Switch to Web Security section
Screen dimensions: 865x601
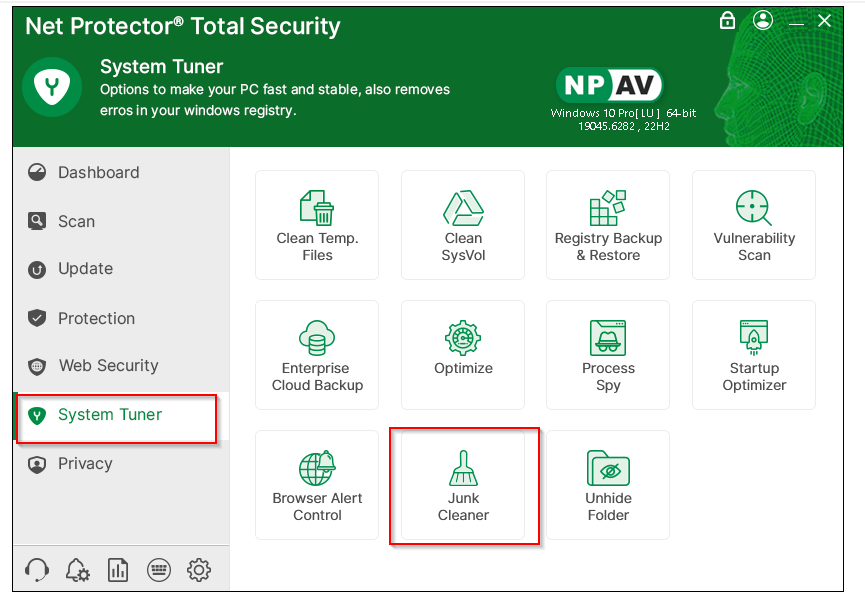(x=108, y=365)
